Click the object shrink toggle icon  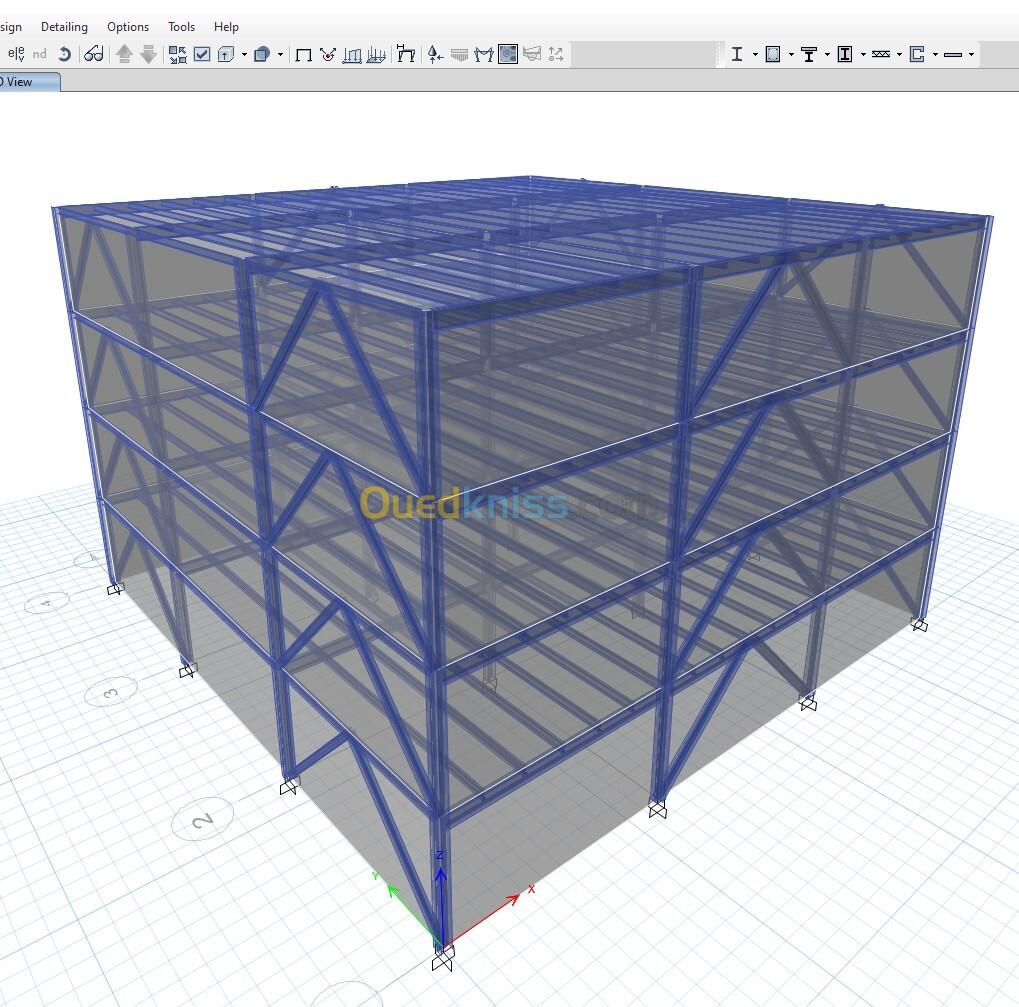(177, 55)
